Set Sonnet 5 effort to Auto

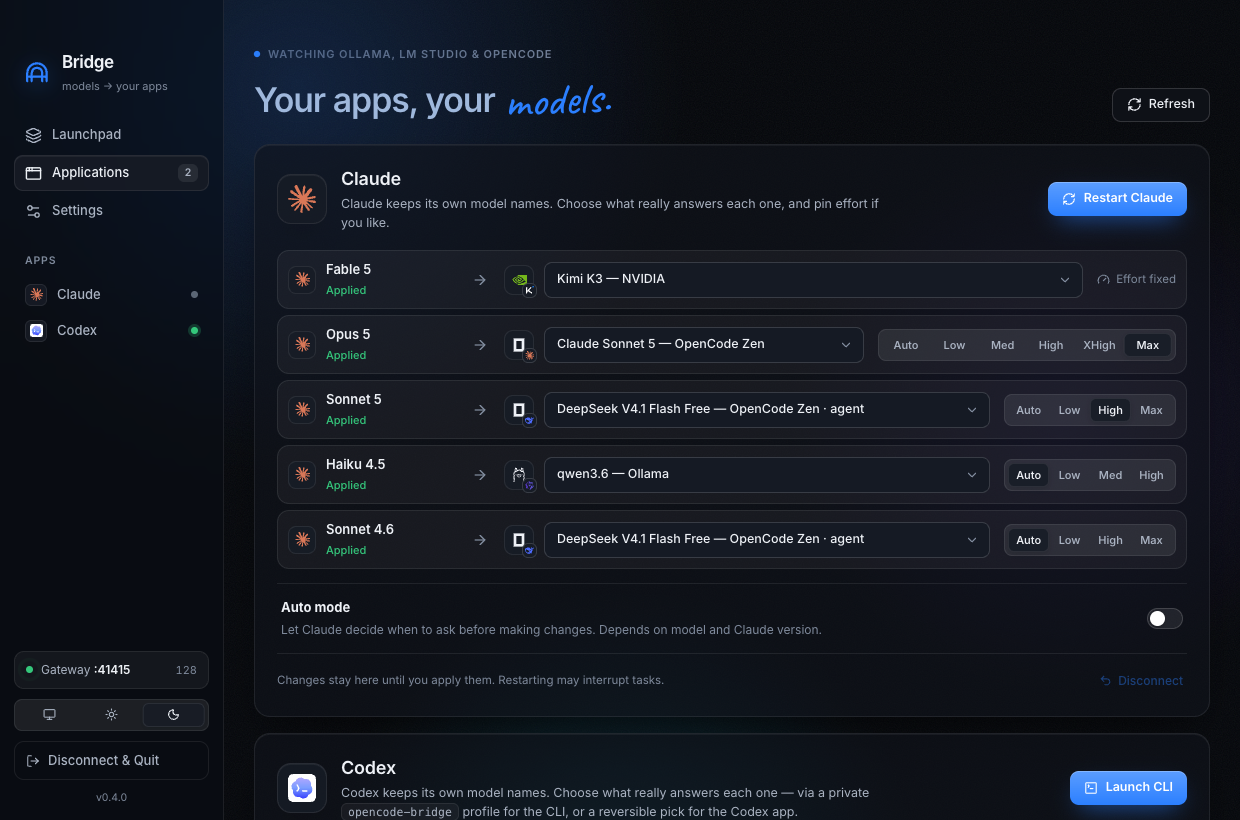tap(1028, 410)
